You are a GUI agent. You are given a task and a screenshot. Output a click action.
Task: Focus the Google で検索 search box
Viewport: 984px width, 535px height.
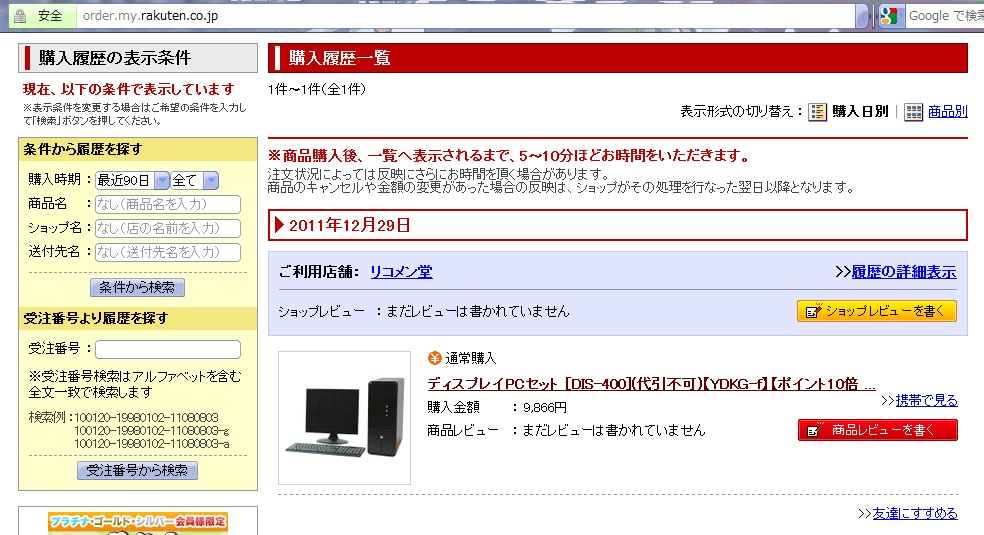tap(944, 16)
